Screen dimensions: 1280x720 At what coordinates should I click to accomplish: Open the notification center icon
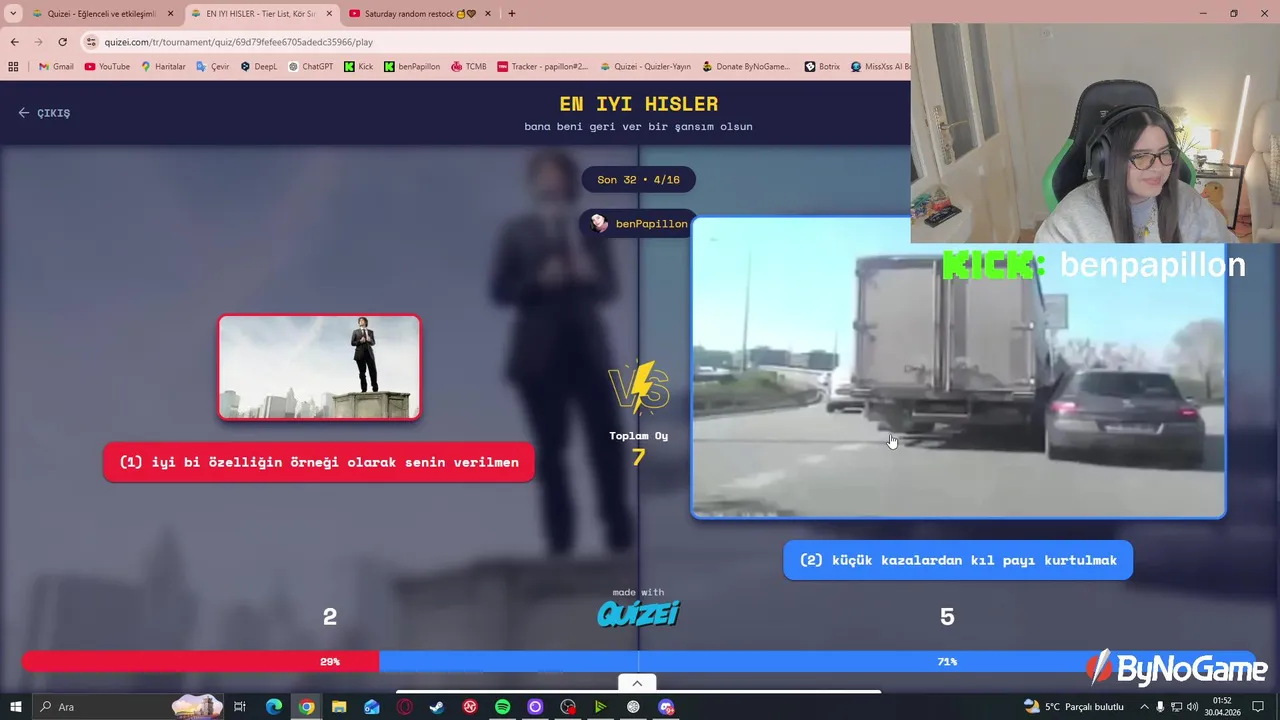(x=1258, y=707)
